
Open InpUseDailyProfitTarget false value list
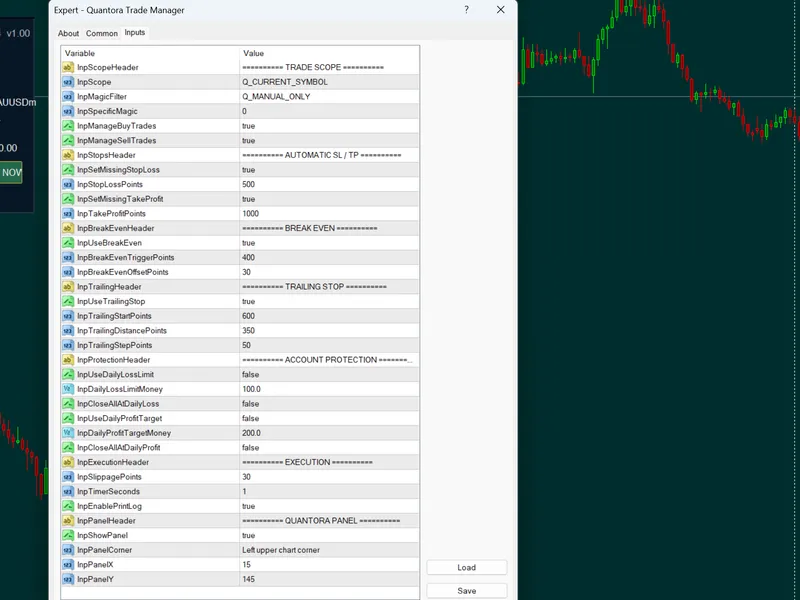tap(330, 418)
